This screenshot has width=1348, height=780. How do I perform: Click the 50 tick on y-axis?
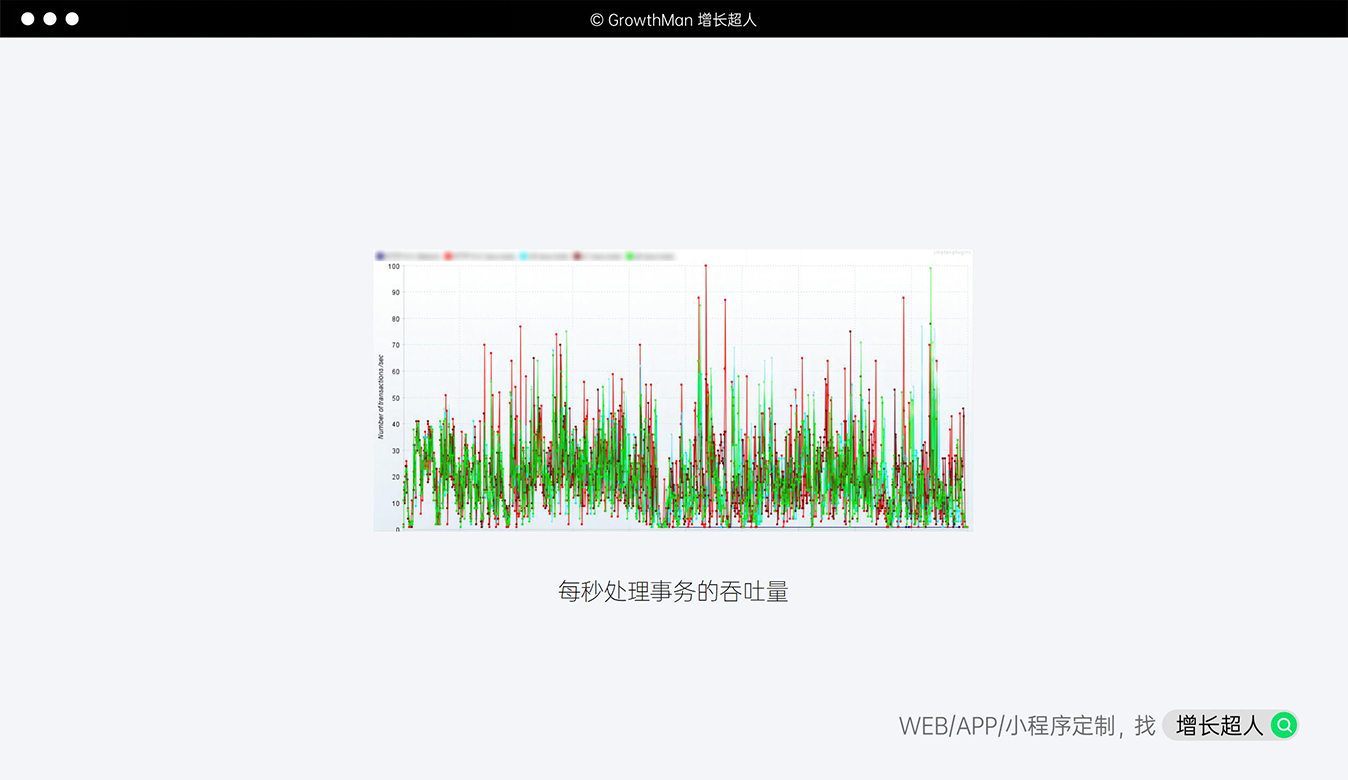[395, 398]
